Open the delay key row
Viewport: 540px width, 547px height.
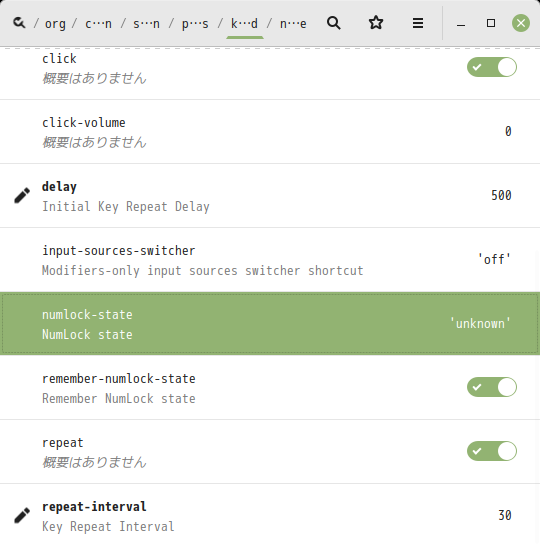tap(270, 195)
